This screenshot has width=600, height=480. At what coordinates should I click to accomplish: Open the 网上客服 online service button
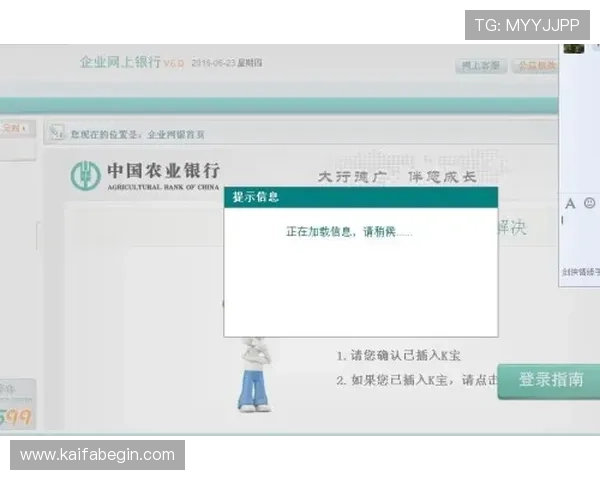click(x=481, y=65)
